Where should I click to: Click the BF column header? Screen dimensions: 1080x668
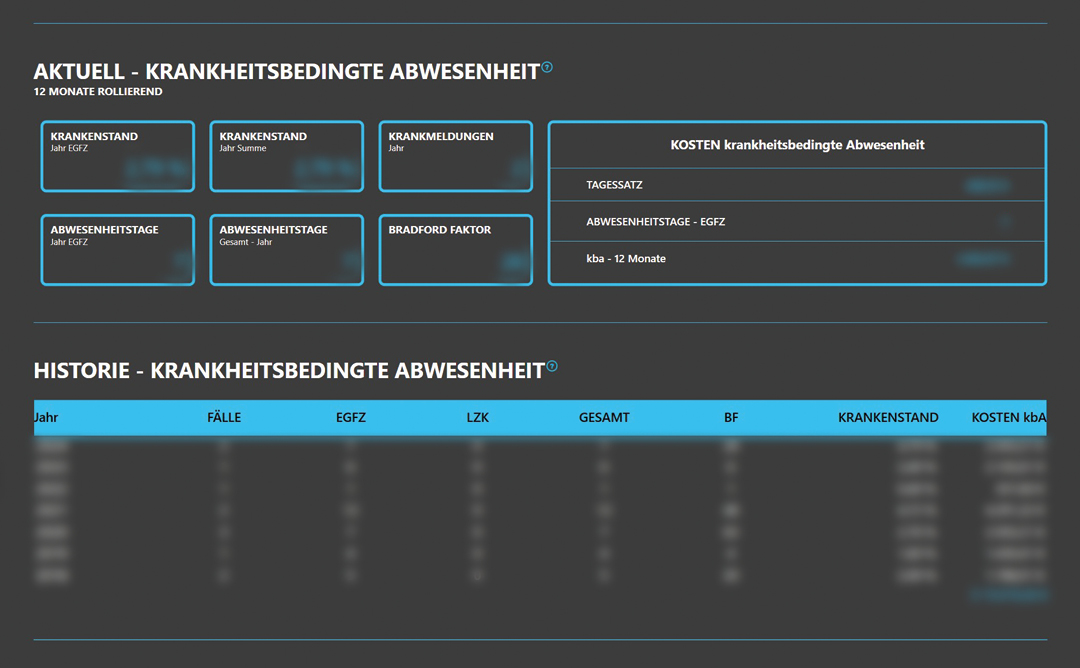731,417
